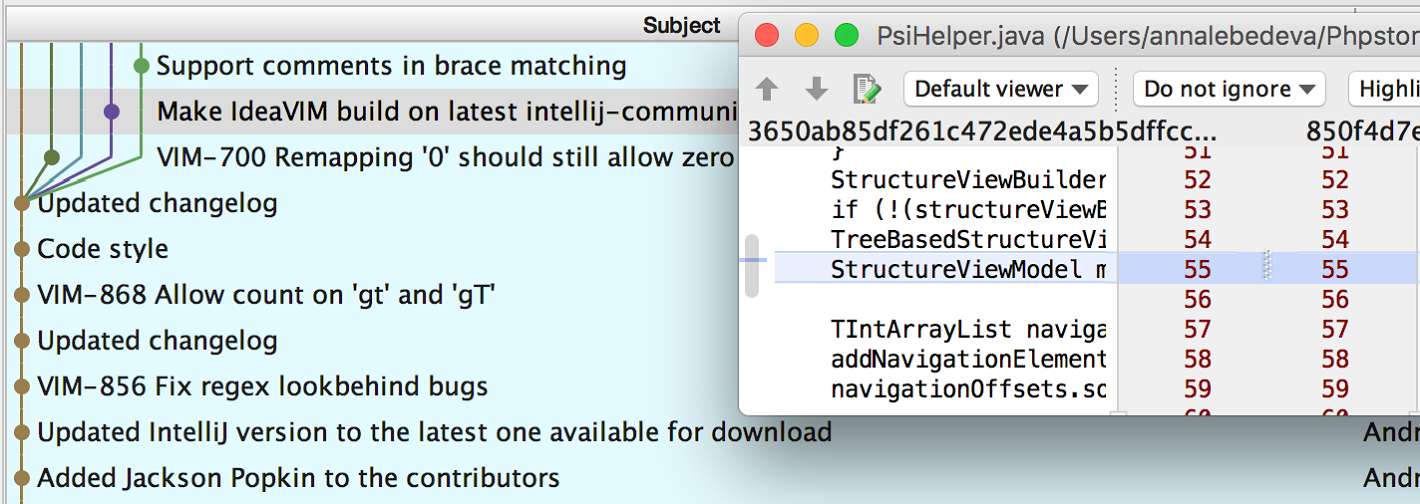Open the partially visible "Highli…" dropdown
This screenshot has width=1420, height=504.
click(1385, 89)
